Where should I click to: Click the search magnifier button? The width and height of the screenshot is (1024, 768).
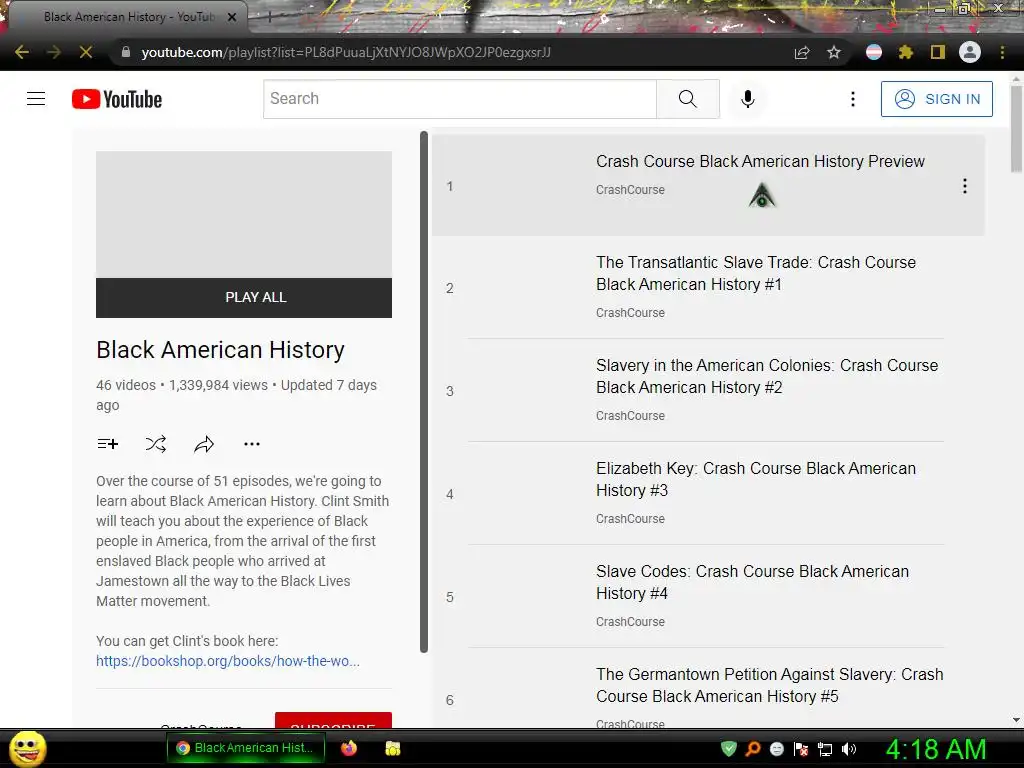click(688, 99)
